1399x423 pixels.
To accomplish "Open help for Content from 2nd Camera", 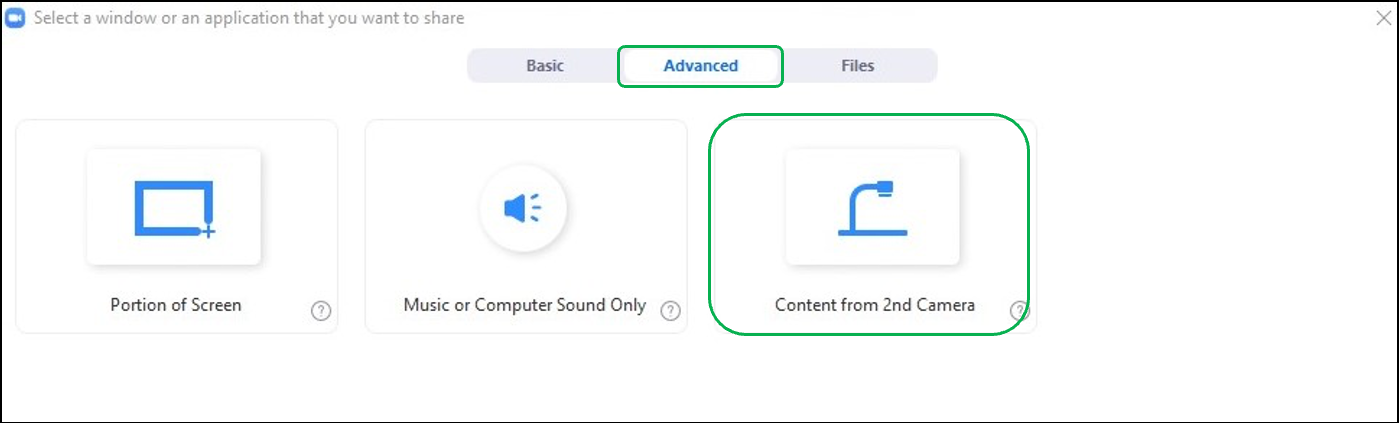I will click(1019, 311).
